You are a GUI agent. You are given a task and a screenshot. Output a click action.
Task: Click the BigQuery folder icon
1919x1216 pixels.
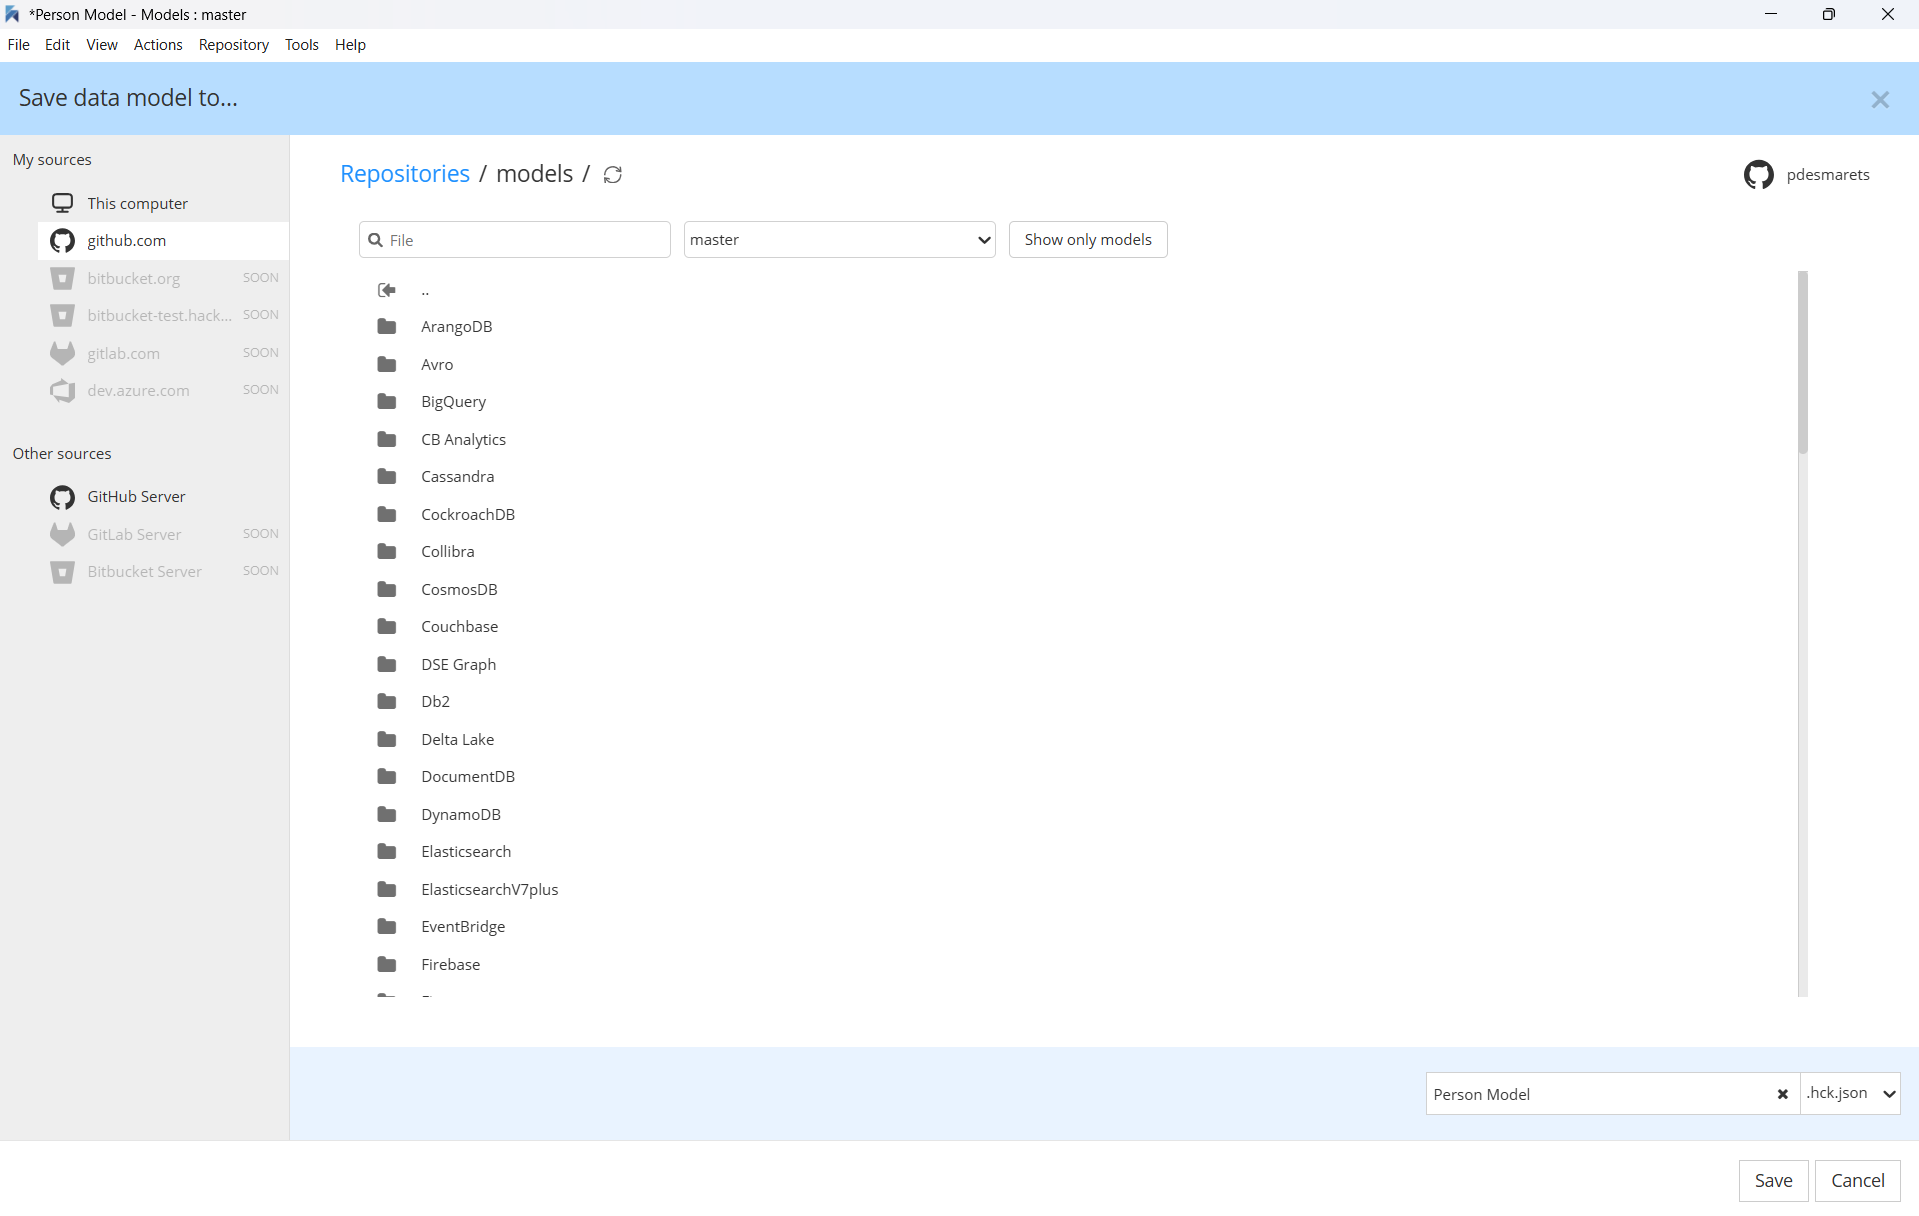coord(387,402)
